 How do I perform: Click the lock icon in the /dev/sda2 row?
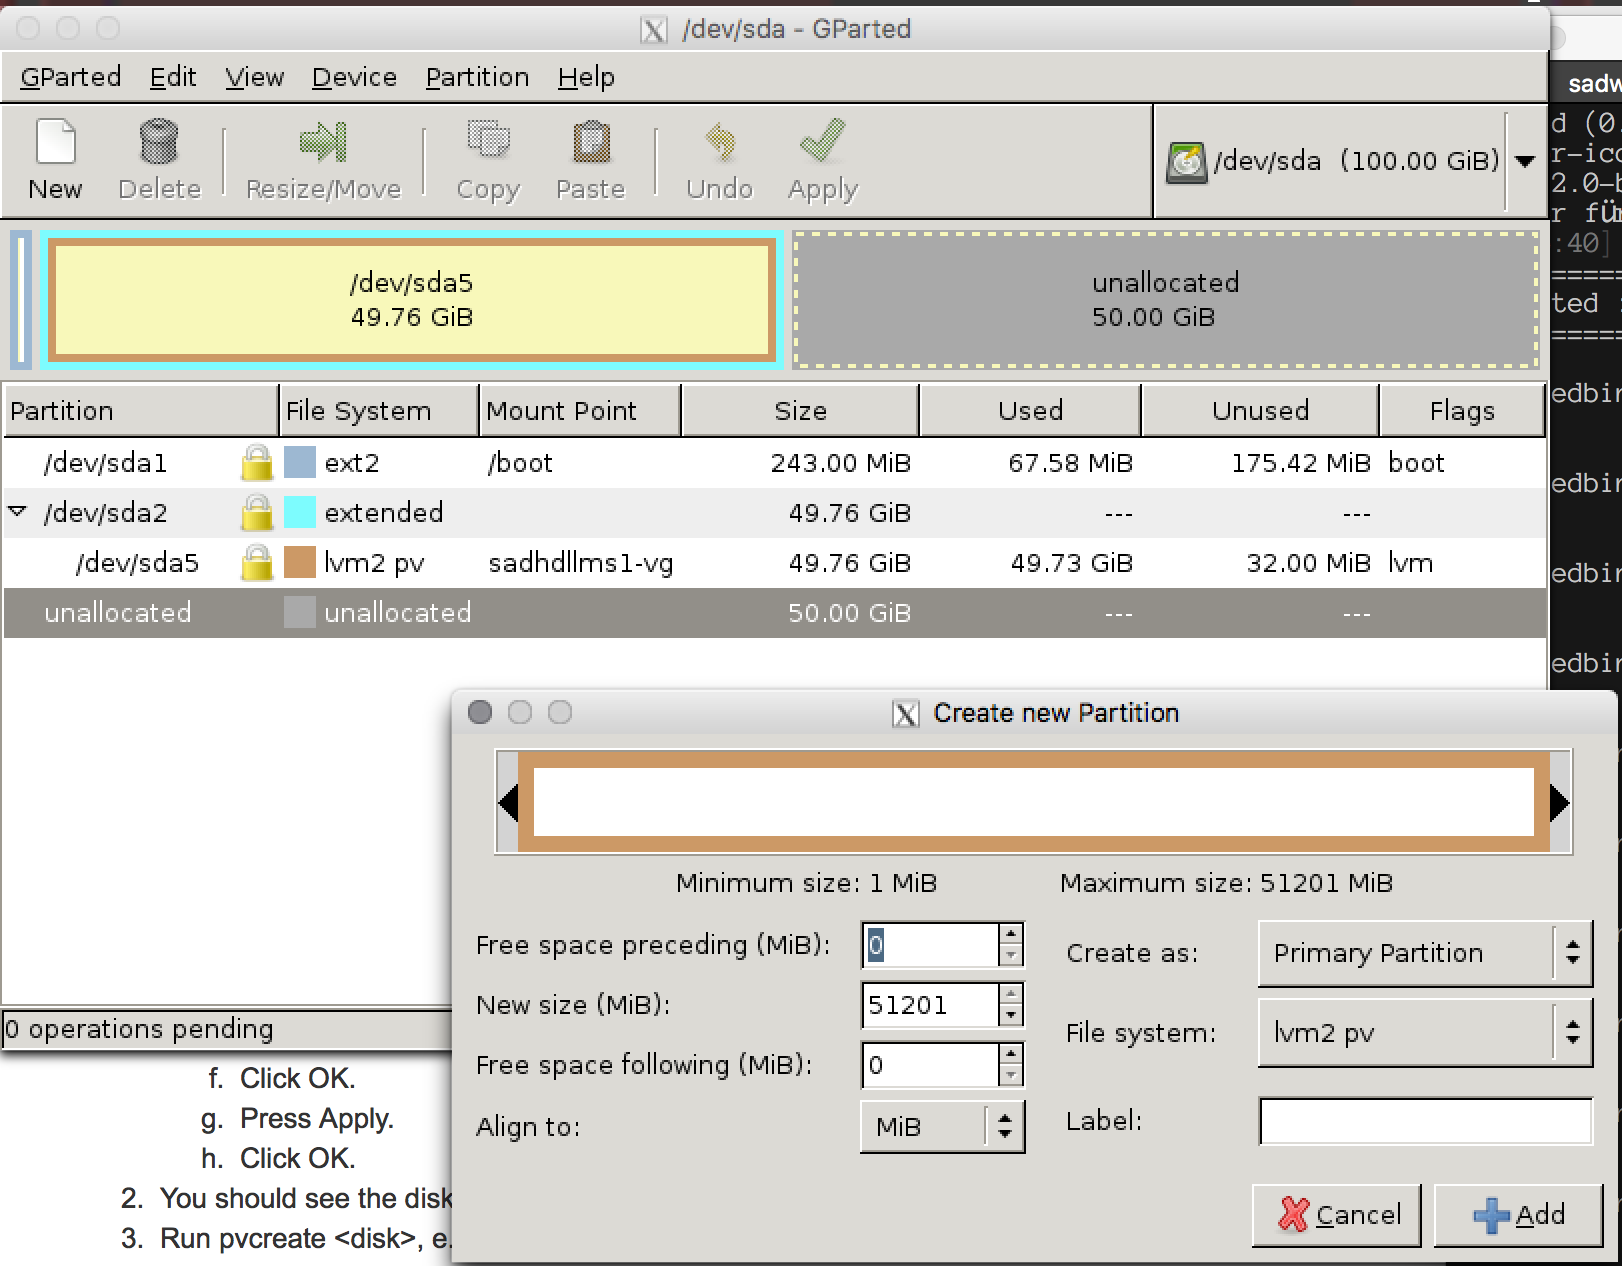[x=257, y=513]
